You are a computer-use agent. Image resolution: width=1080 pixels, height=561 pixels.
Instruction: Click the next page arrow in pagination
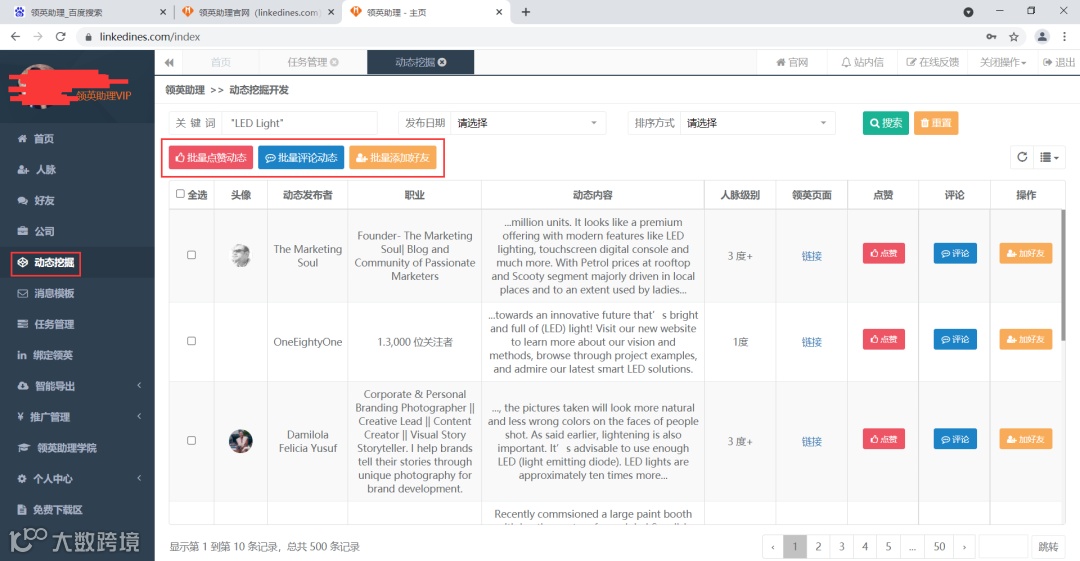964,547
